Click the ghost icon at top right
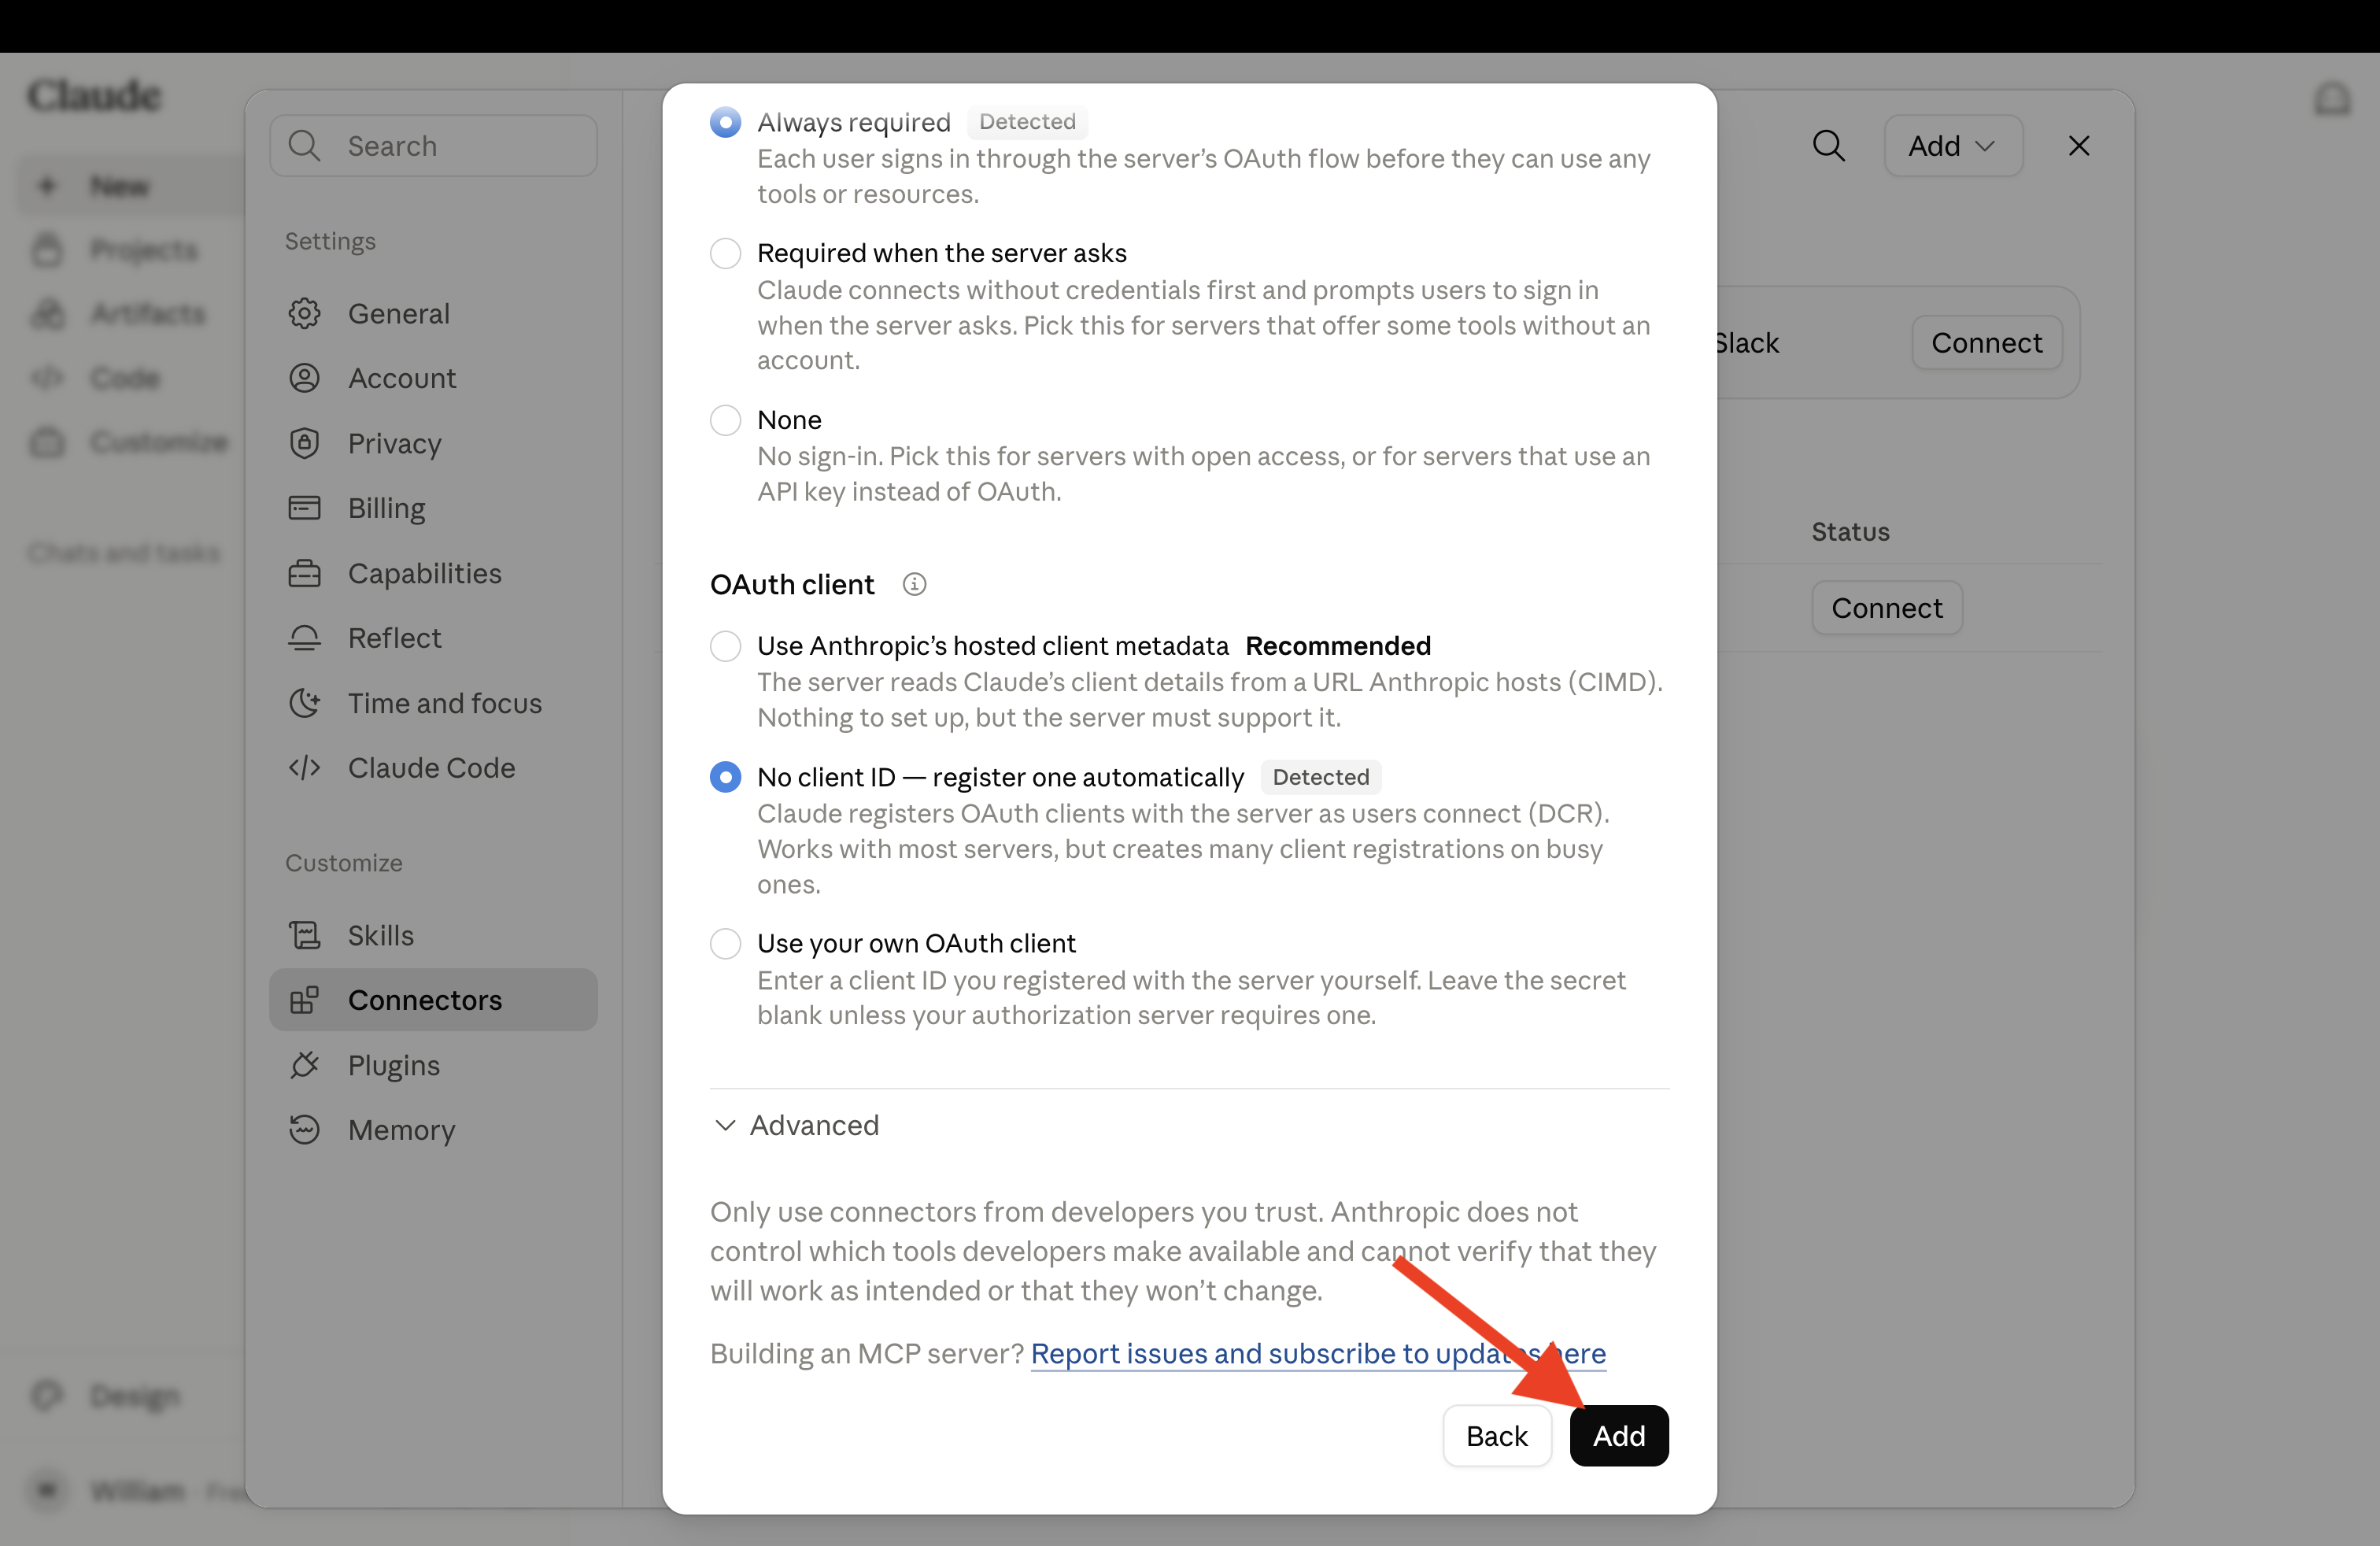Viewport: 2380px width, 1546px height. [2332, 98]
